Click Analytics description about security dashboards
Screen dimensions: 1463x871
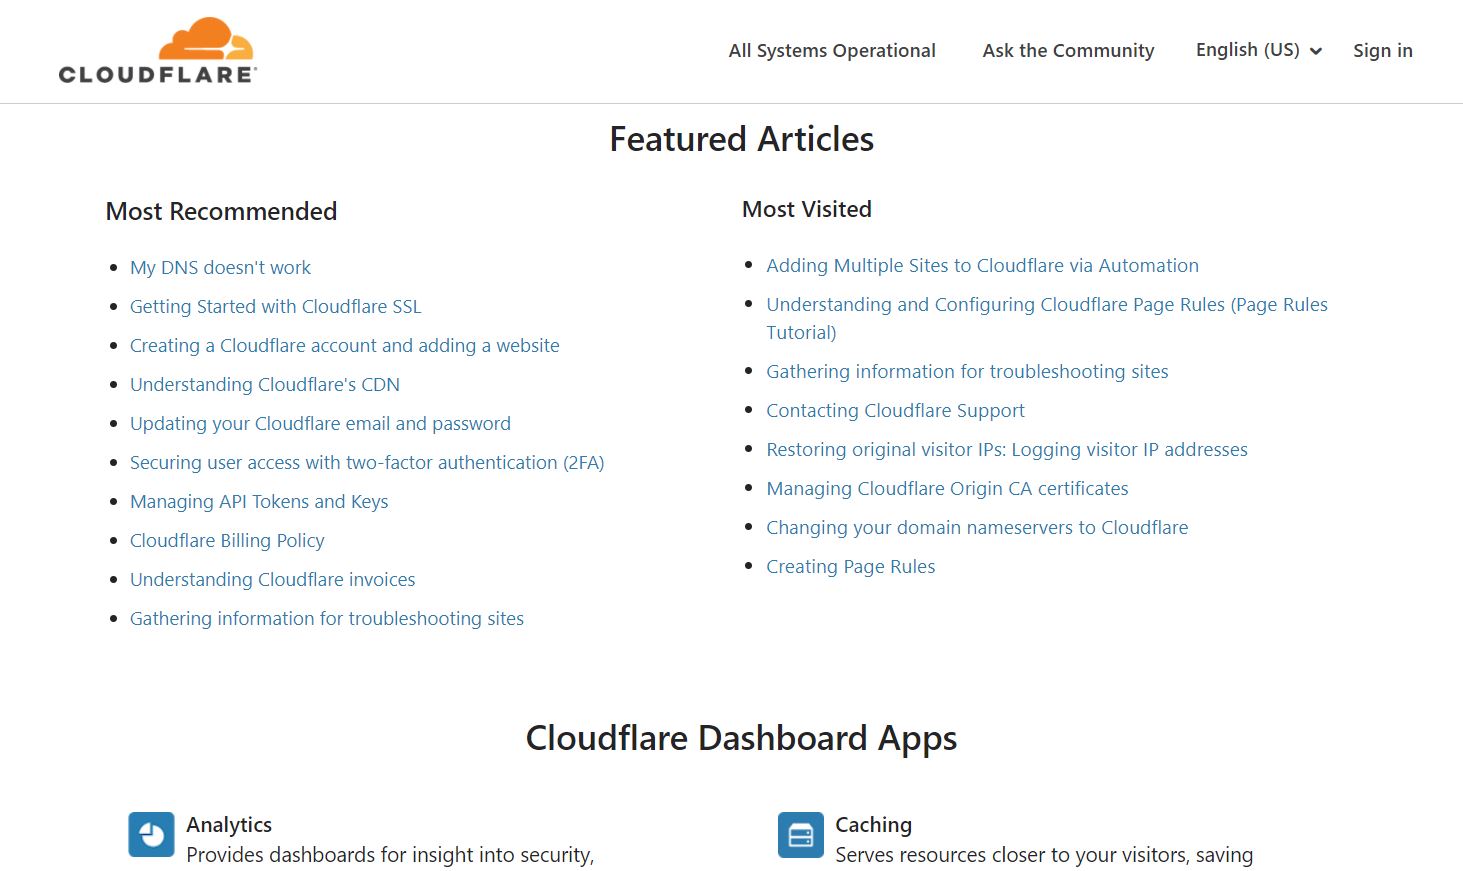390,855
